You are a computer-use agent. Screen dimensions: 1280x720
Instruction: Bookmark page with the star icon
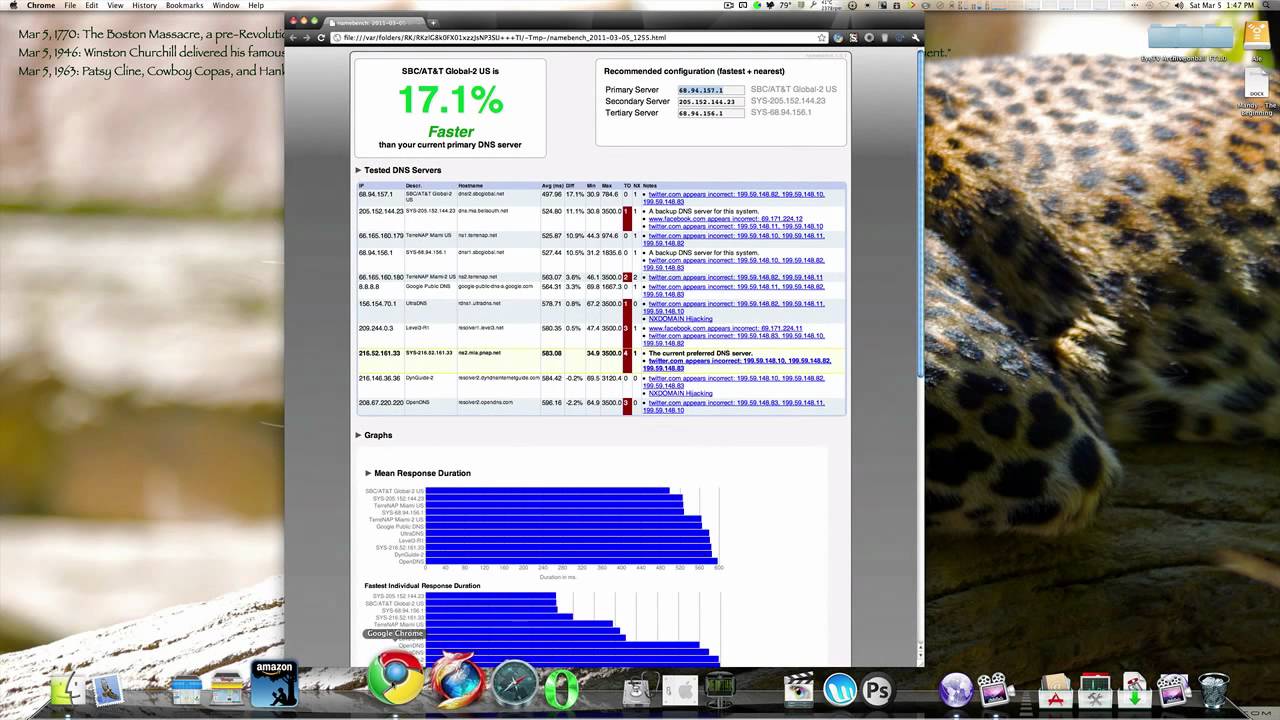[821, 38]
